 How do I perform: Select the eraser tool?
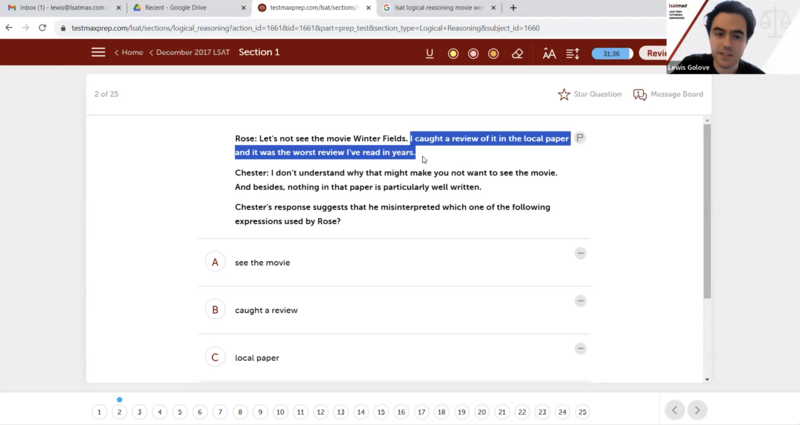pos(517,53)
